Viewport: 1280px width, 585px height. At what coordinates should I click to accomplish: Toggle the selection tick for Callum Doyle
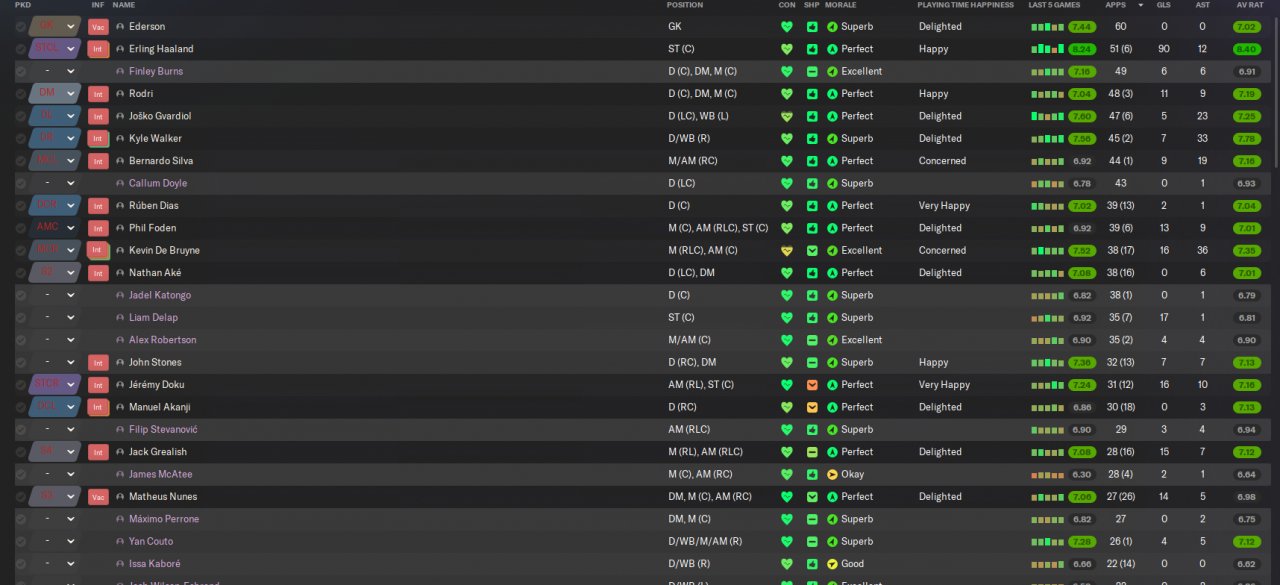21,184
